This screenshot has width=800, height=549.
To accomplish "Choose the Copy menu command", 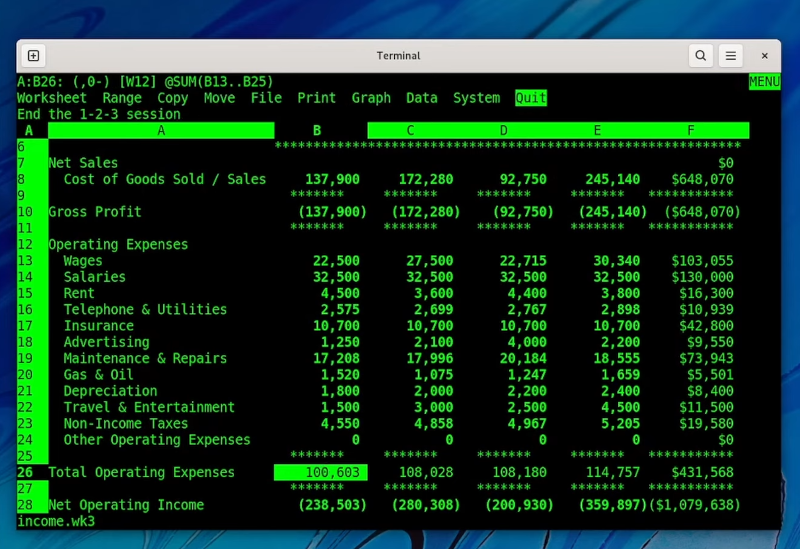I will click(172, 98).
